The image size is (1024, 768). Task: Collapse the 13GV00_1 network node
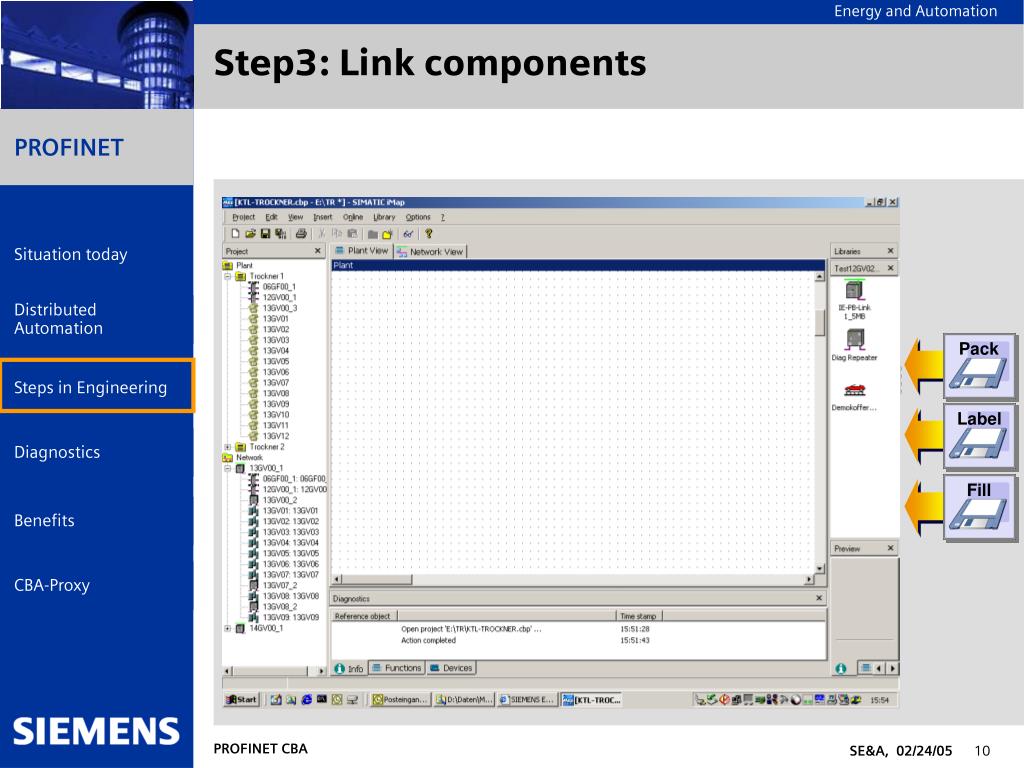228,468
